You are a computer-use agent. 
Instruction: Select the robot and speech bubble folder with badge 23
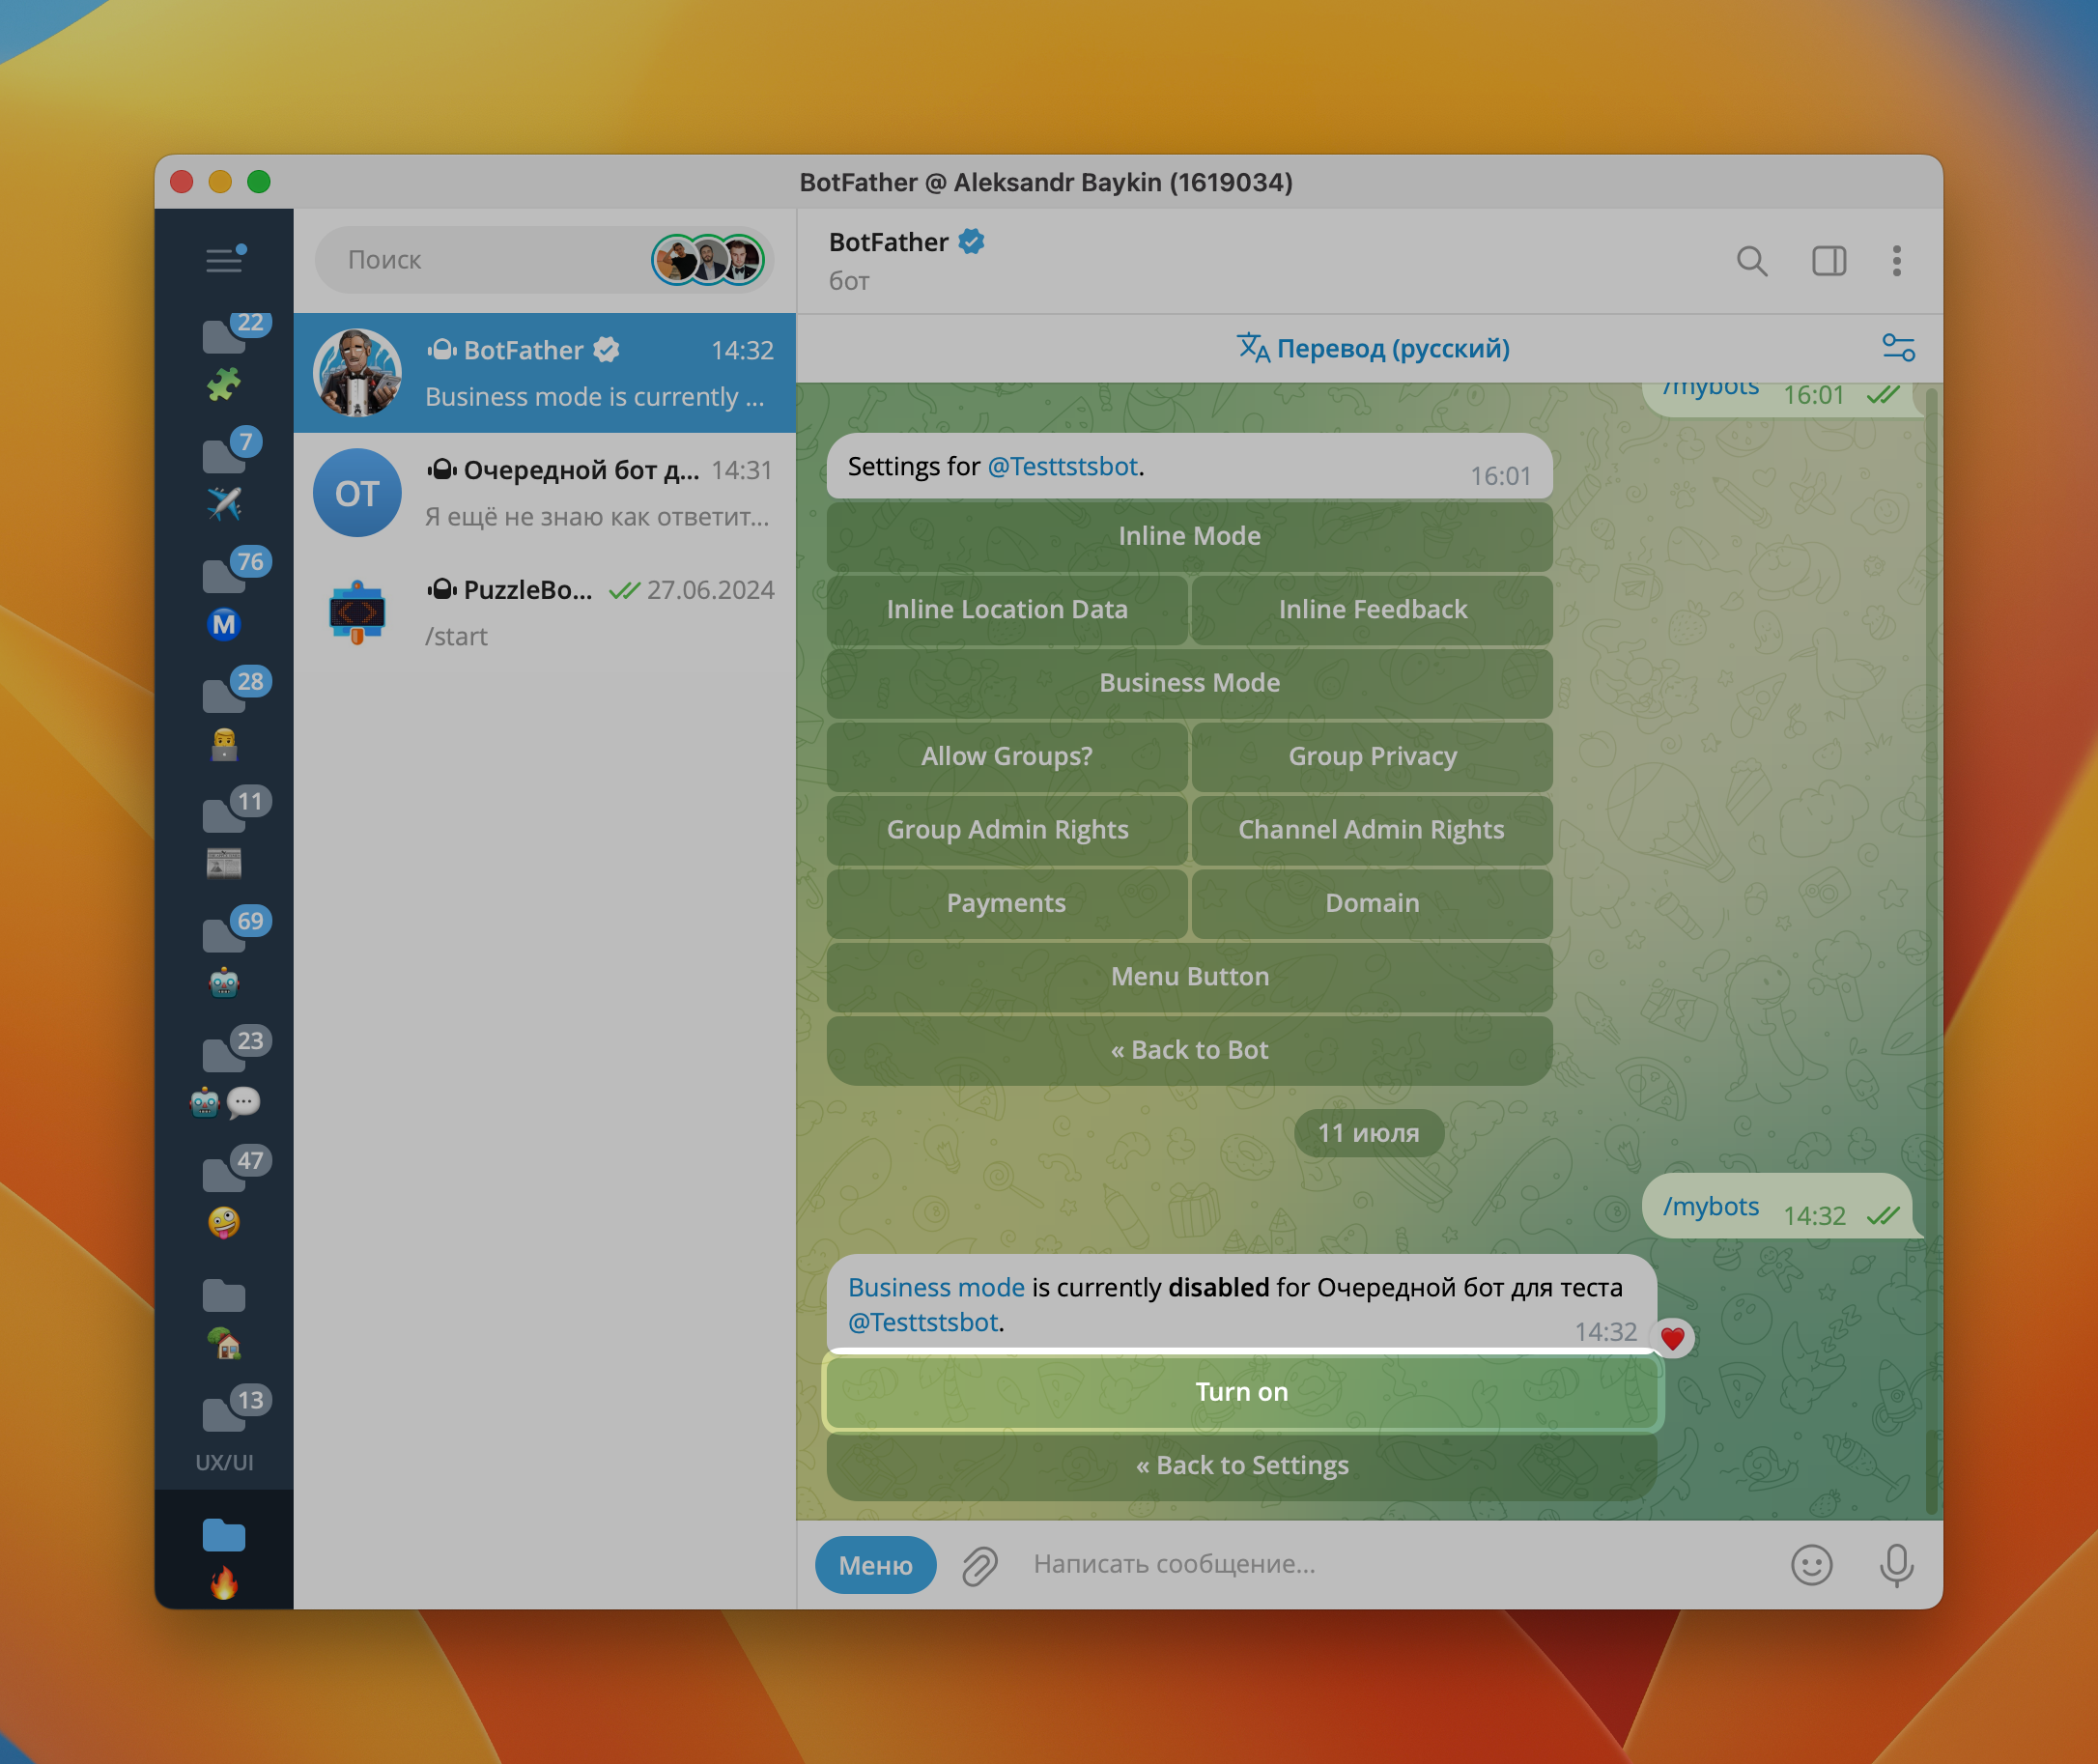(224, 1075)
